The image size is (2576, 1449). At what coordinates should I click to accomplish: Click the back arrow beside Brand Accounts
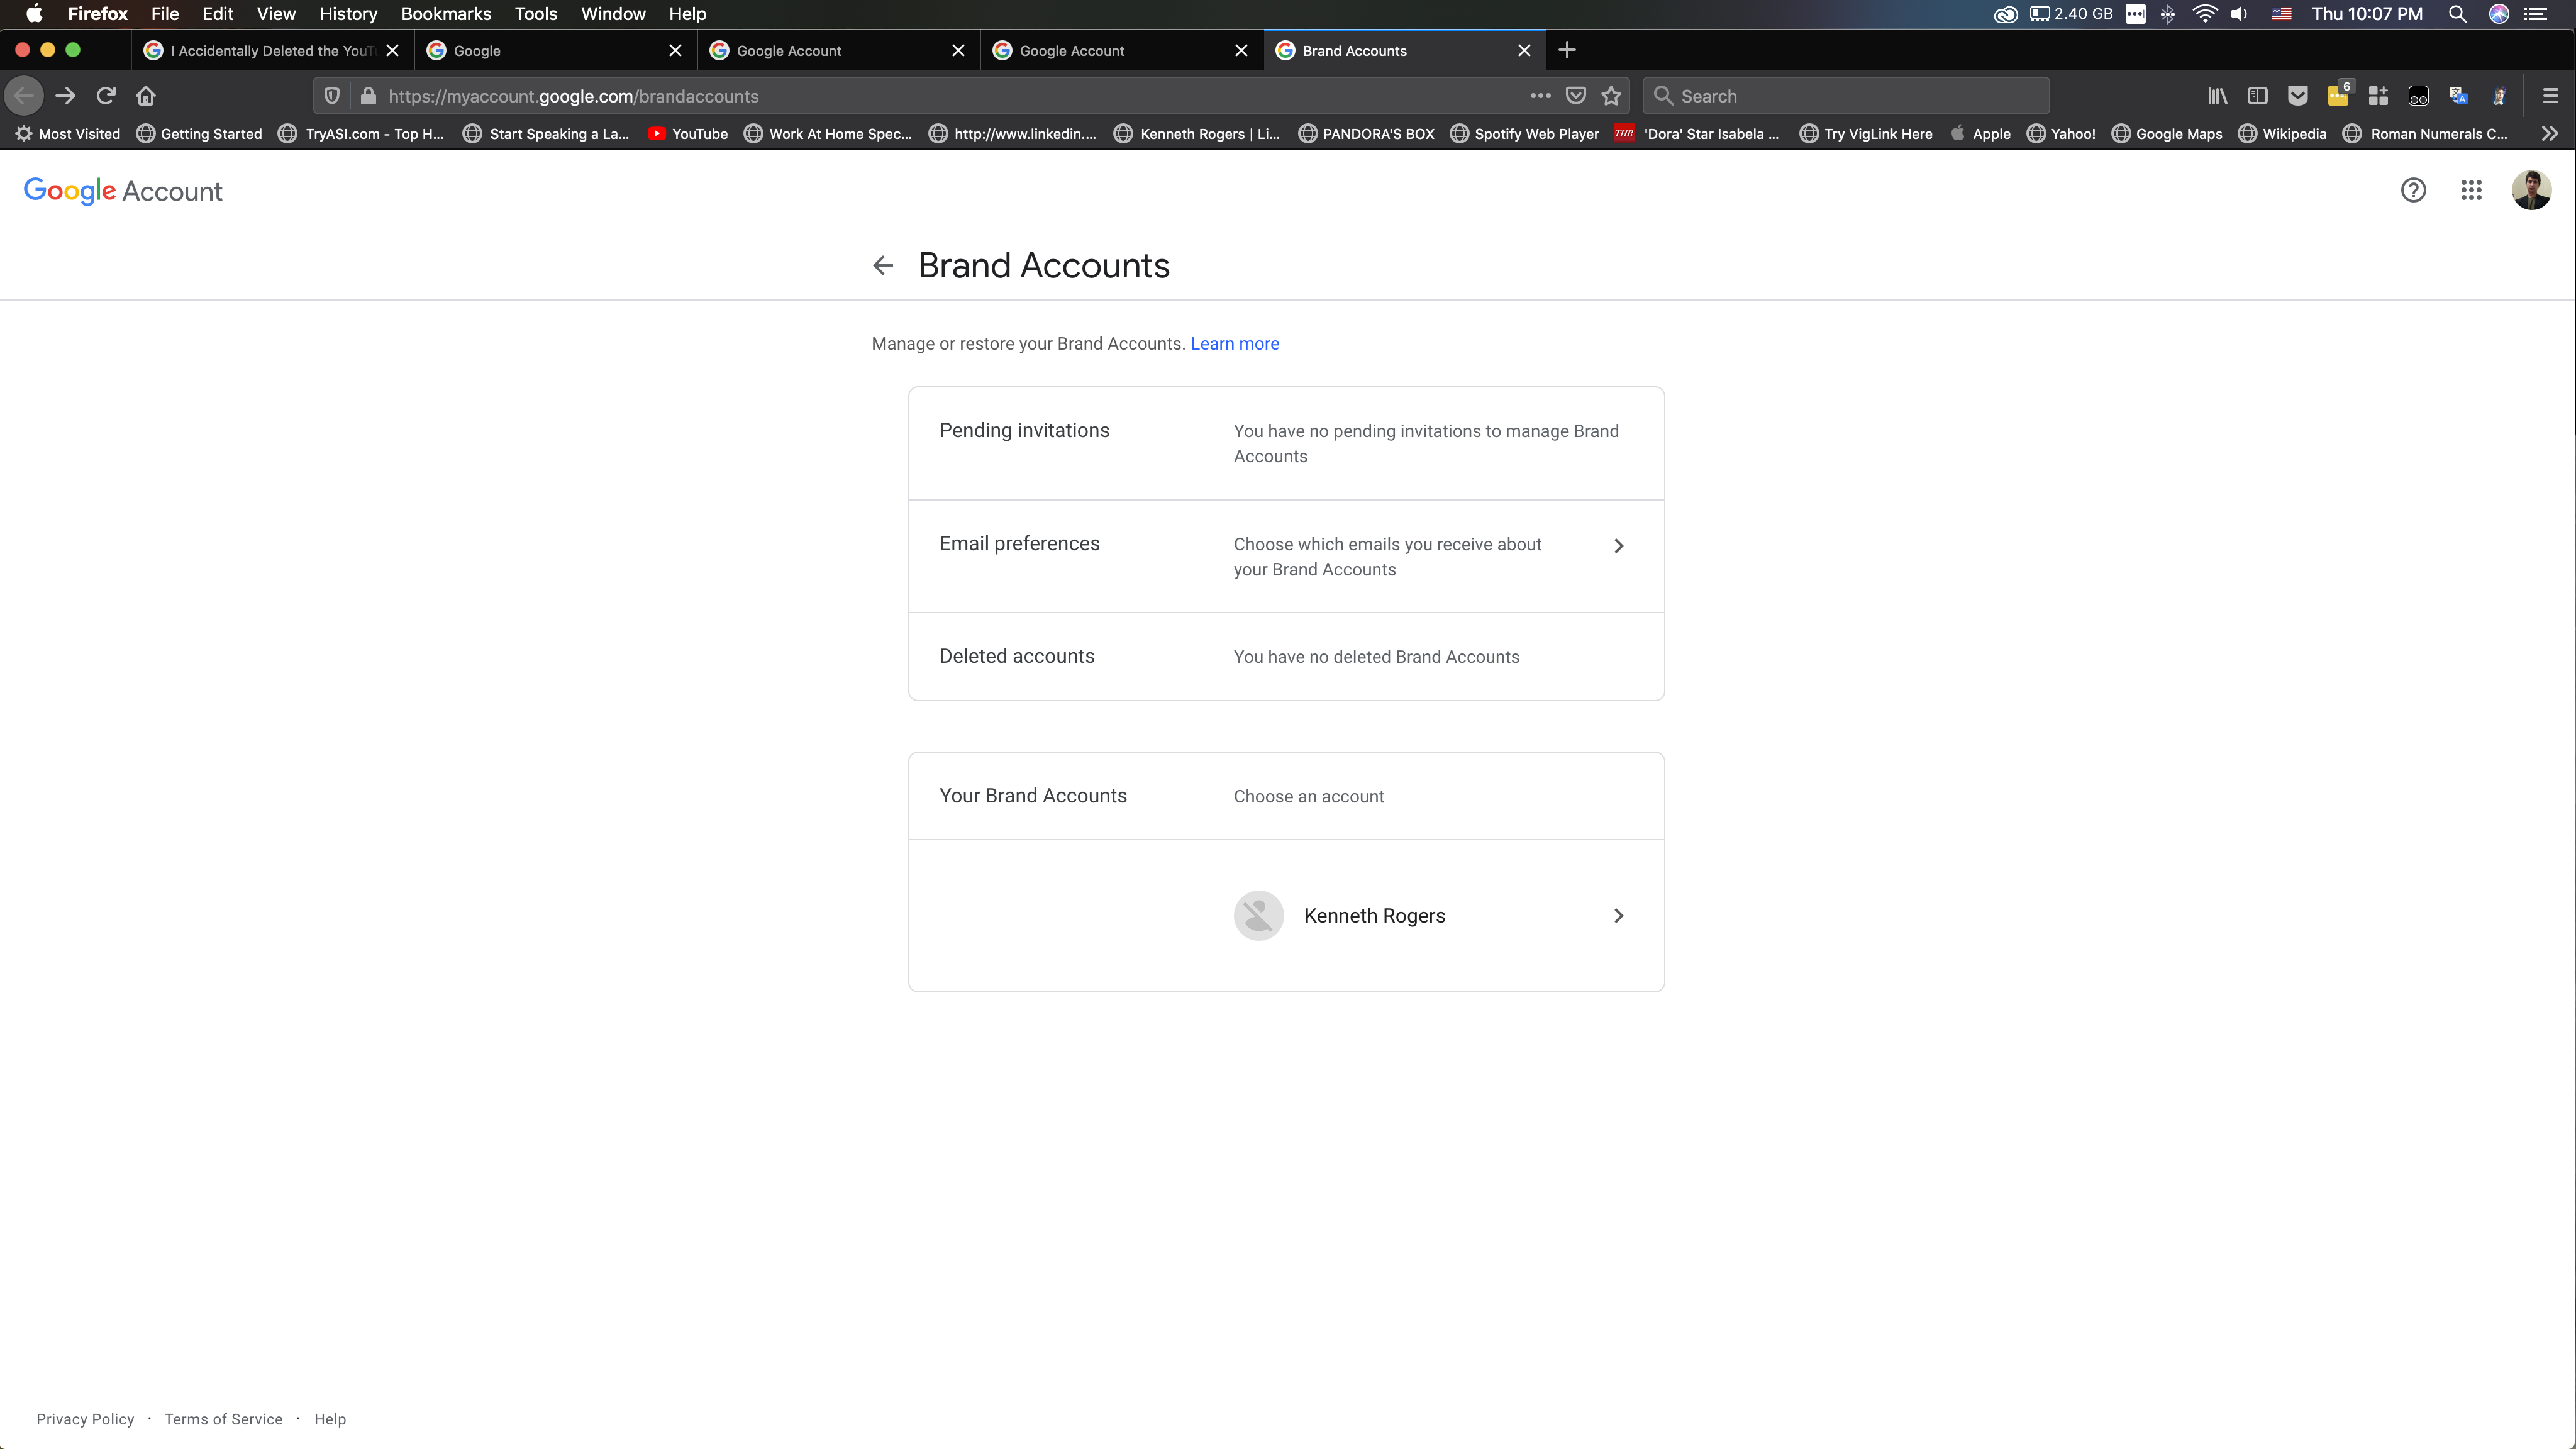[882, 265]
